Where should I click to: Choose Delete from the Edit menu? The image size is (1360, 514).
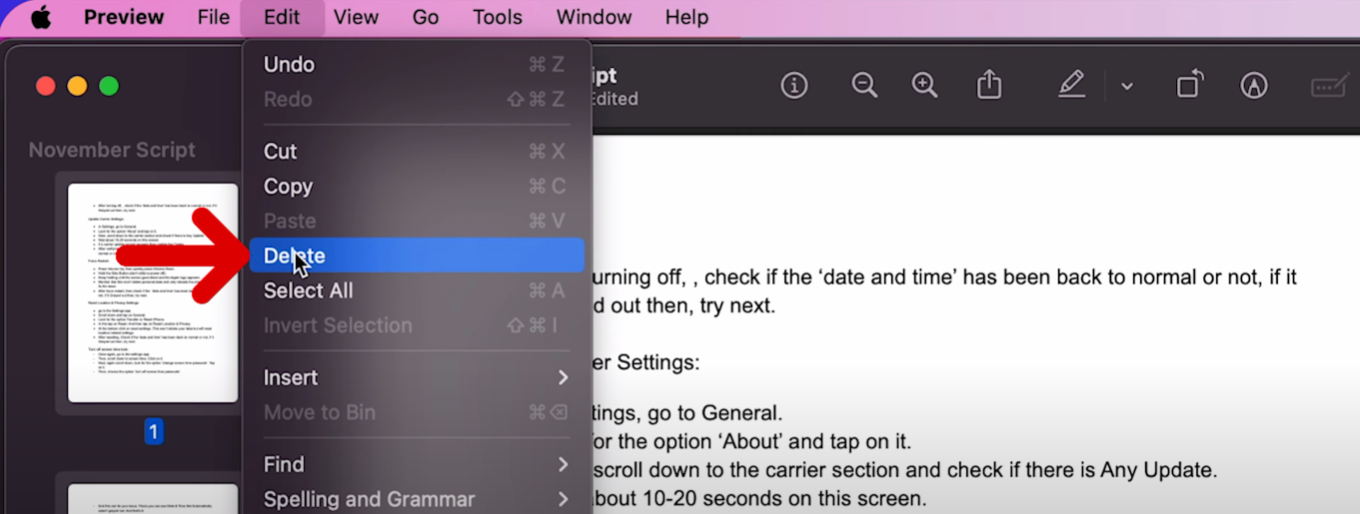(x=416, y=256)
